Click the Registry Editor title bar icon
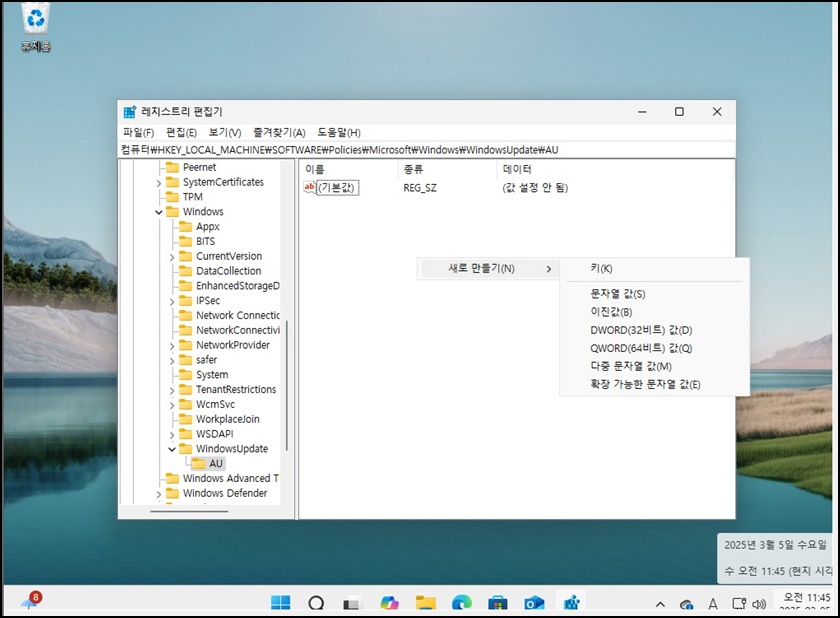 [130, 112]
